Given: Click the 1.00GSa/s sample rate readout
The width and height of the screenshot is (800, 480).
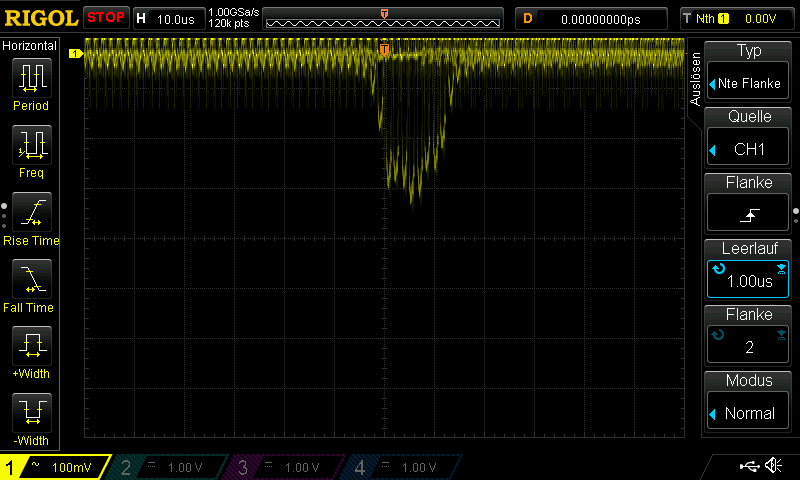Looking at the screenshot, I should click(x=234, y=12).
